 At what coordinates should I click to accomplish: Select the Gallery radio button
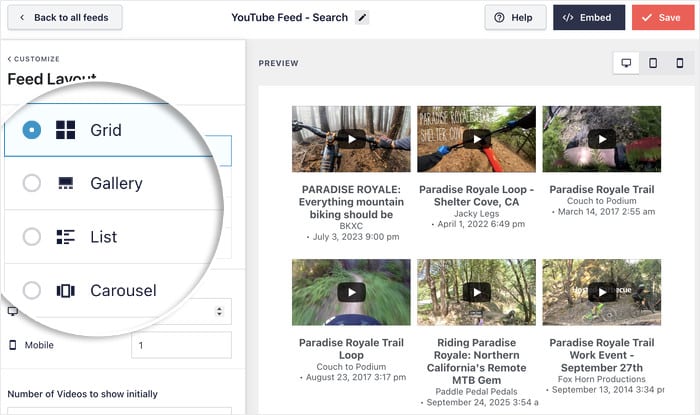[x=32, y=183]
